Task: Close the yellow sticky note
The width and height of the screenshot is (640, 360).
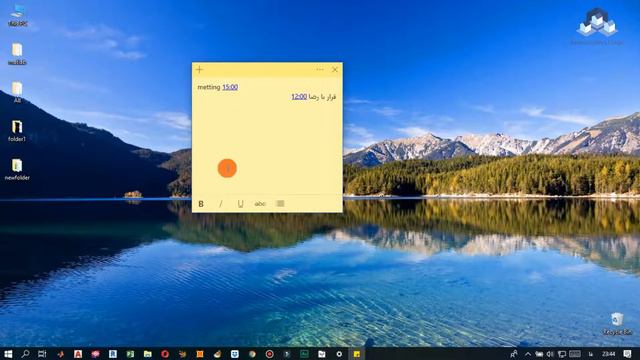Action: pos(335,69)
